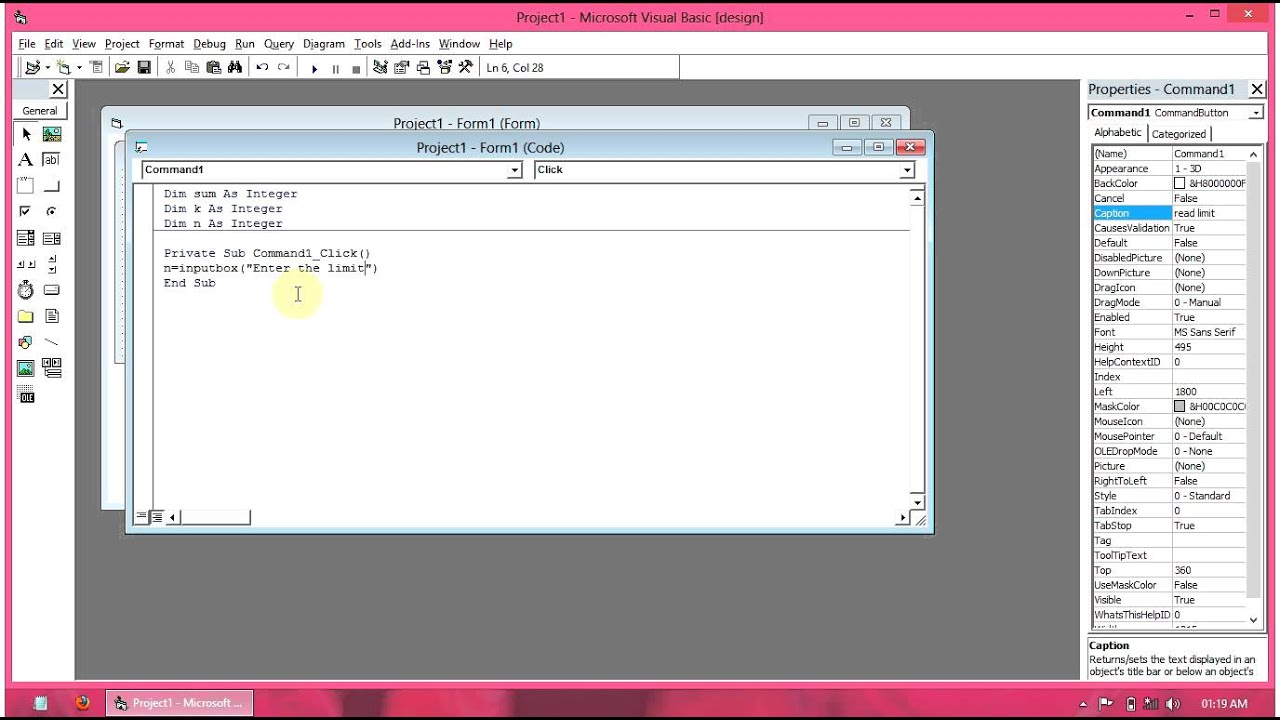Open the Project menu
This screenshot has width=1280, height=720.
tap(122, 44)
